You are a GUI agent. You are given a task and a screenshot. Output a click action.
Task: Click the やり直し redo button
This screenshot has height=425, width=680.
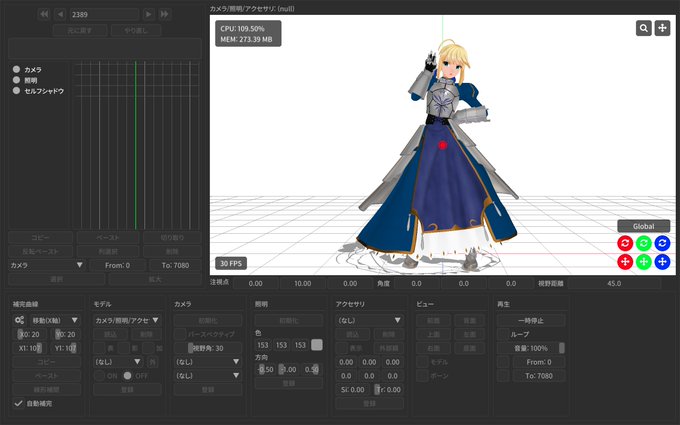tap(136, 30)
